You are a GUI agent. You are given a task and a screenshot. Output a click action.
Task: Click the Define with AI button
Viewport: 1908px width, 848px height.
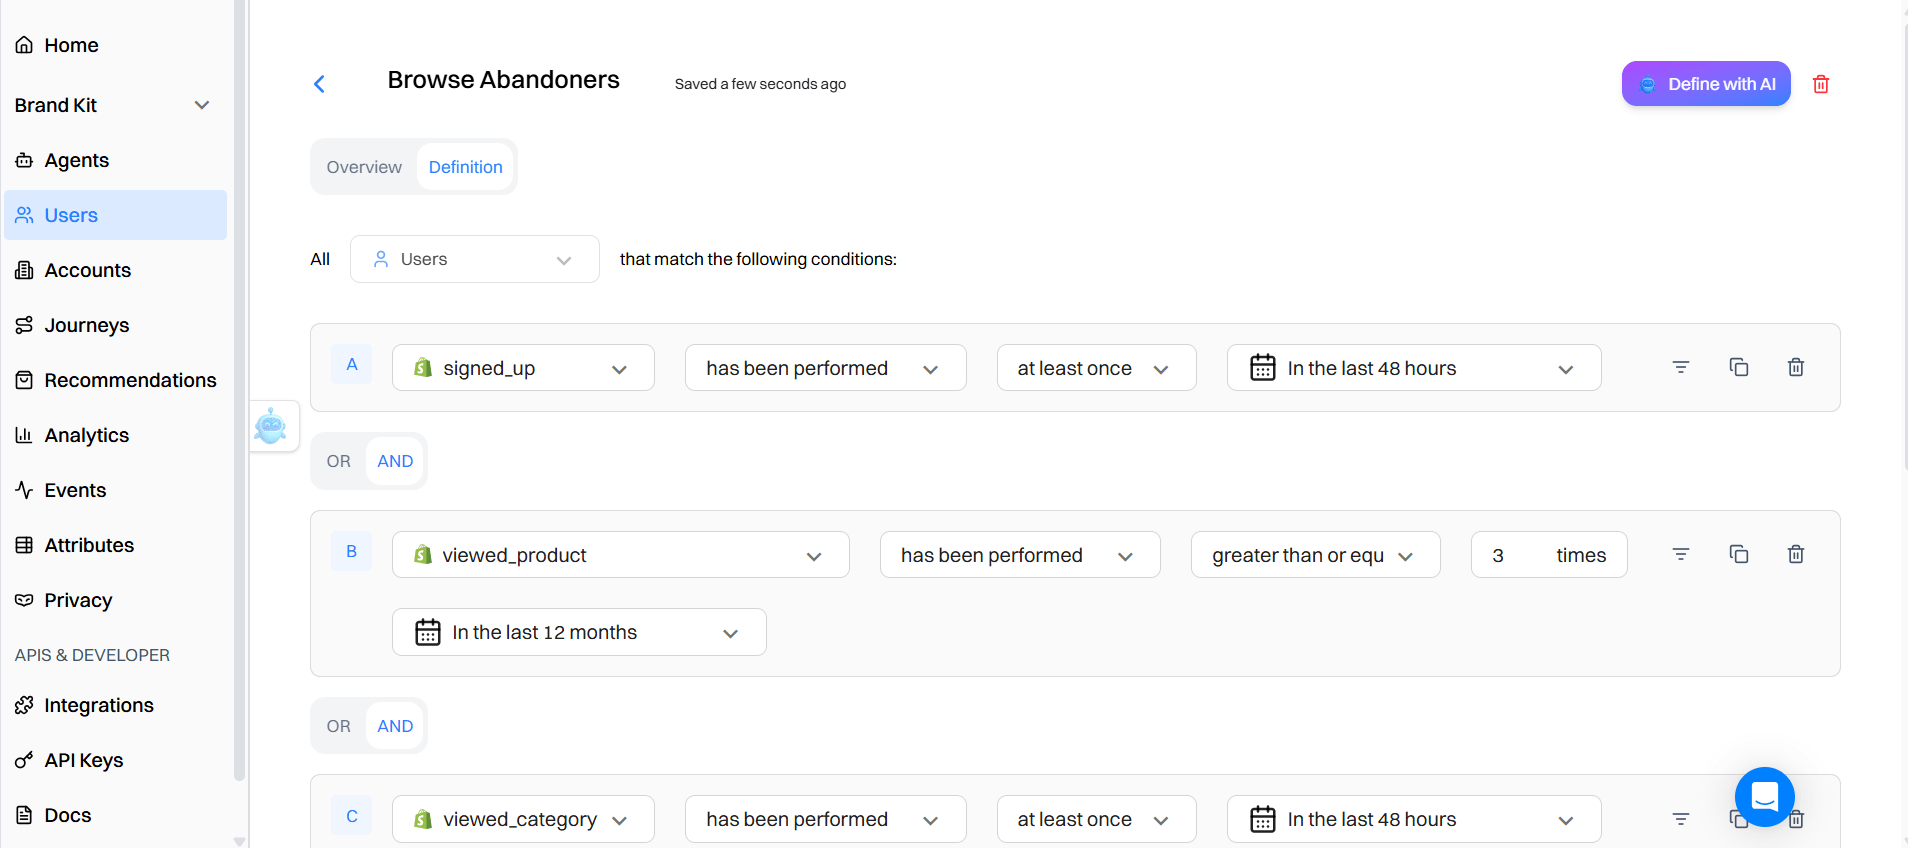click(1706, 84)
